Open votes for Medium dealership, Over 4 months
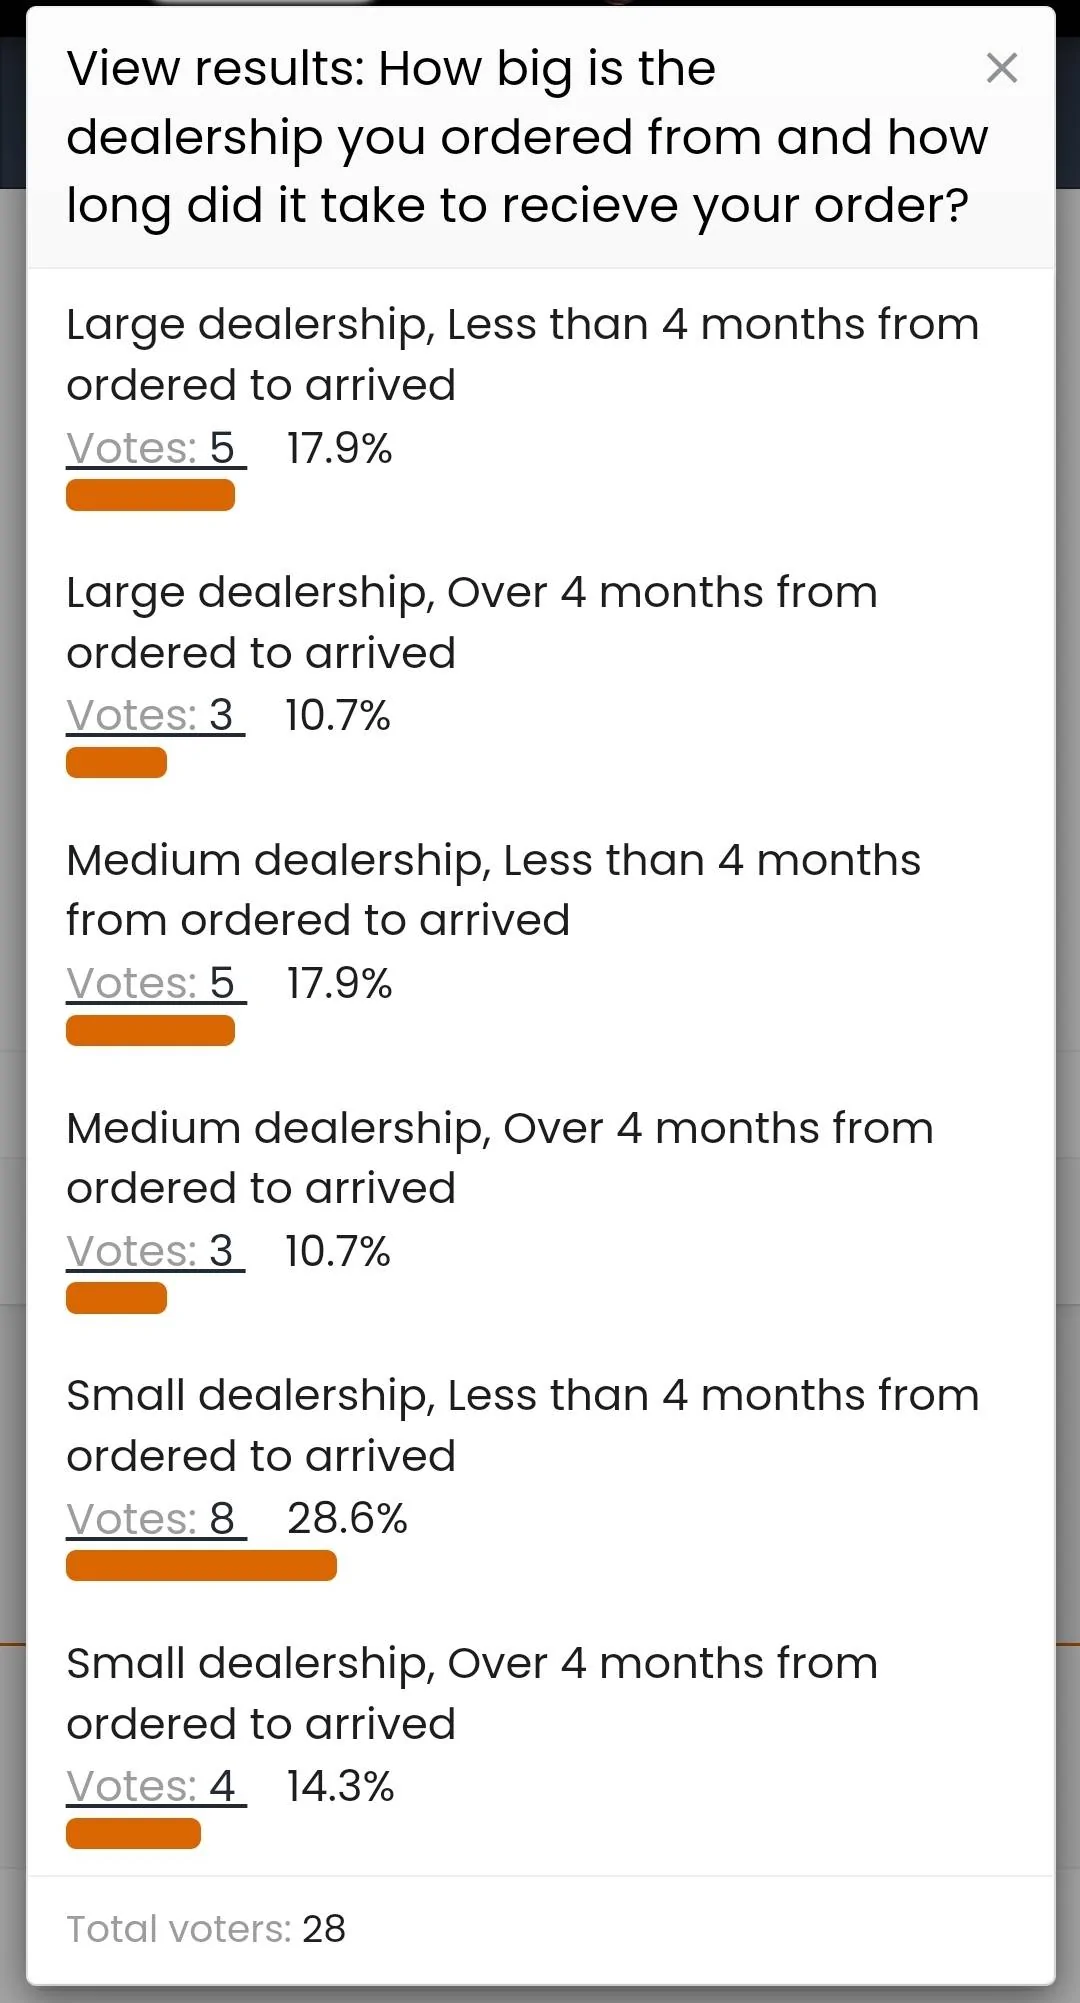This screenshot has height=2003, width=1080. click(155, 1252)
